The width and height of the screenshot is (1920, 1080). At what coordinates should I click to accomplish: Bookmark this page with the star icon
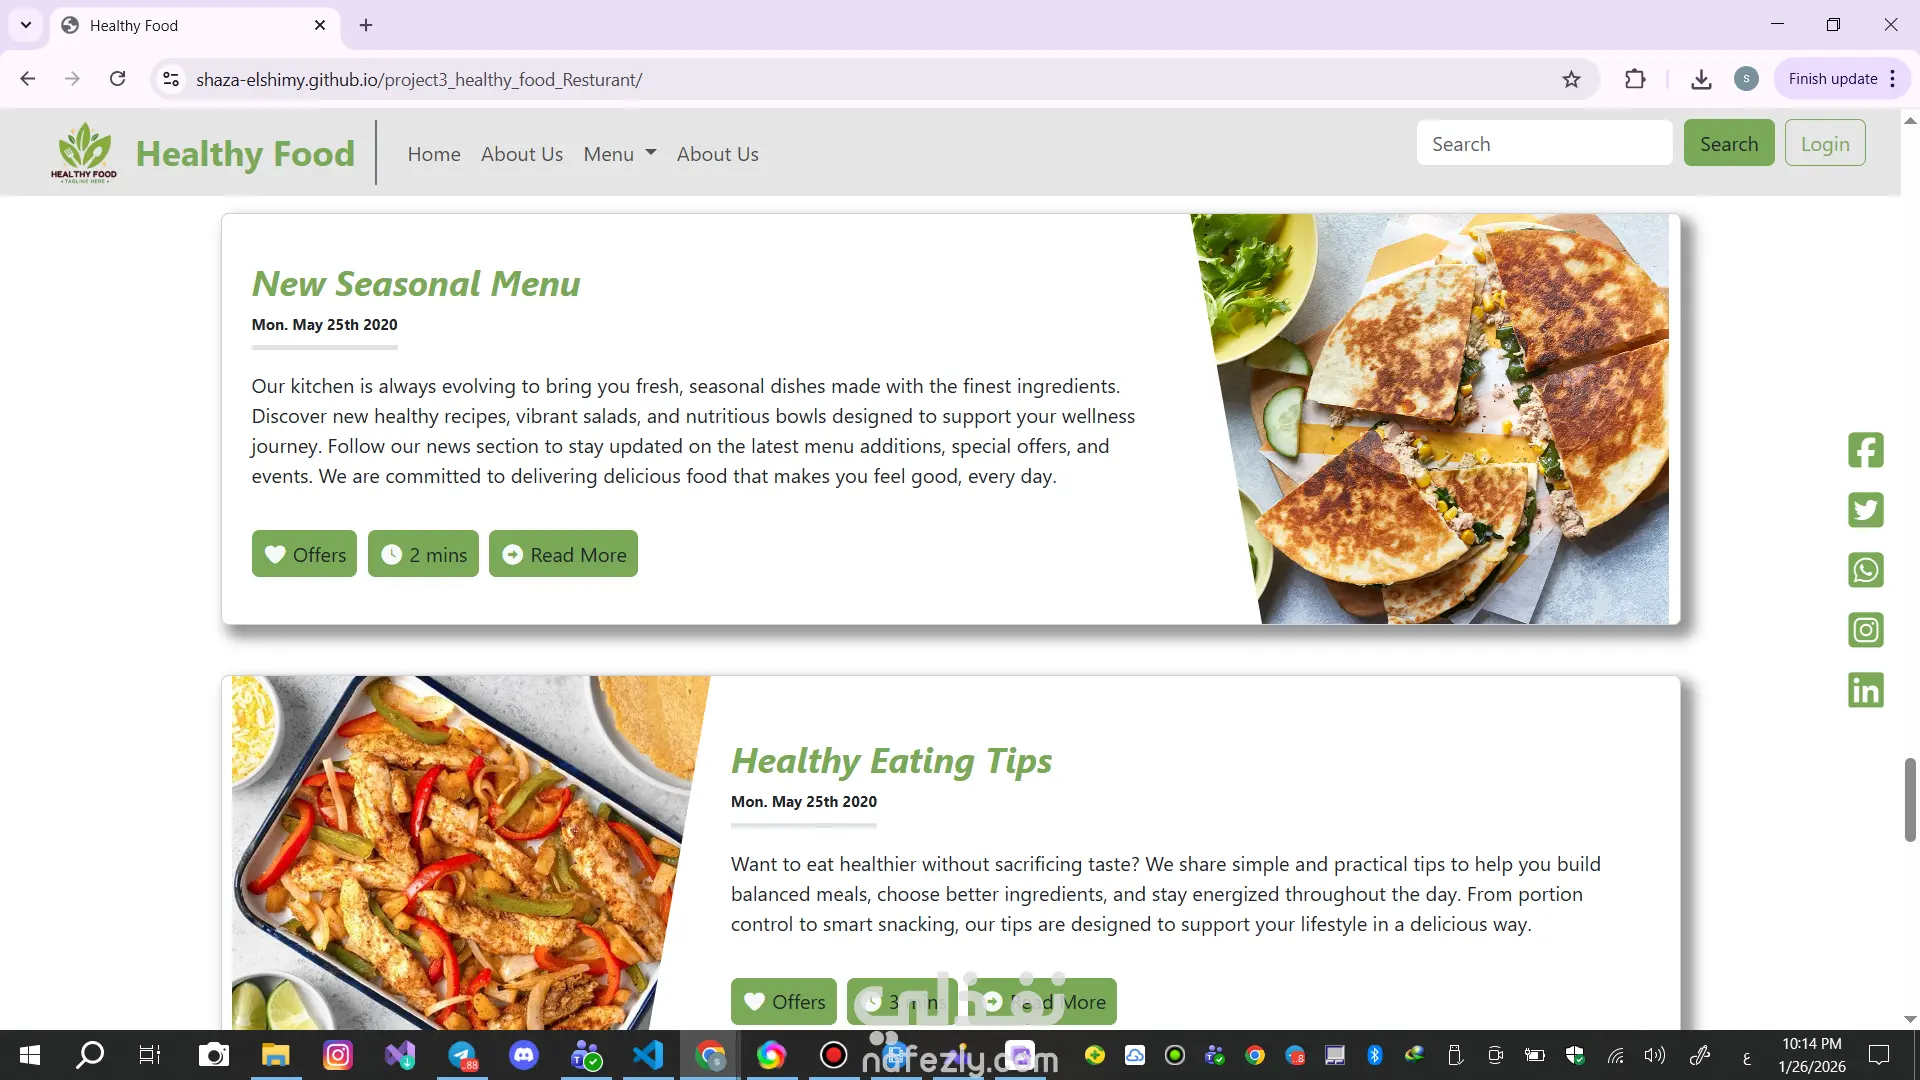coord(1571,79)
